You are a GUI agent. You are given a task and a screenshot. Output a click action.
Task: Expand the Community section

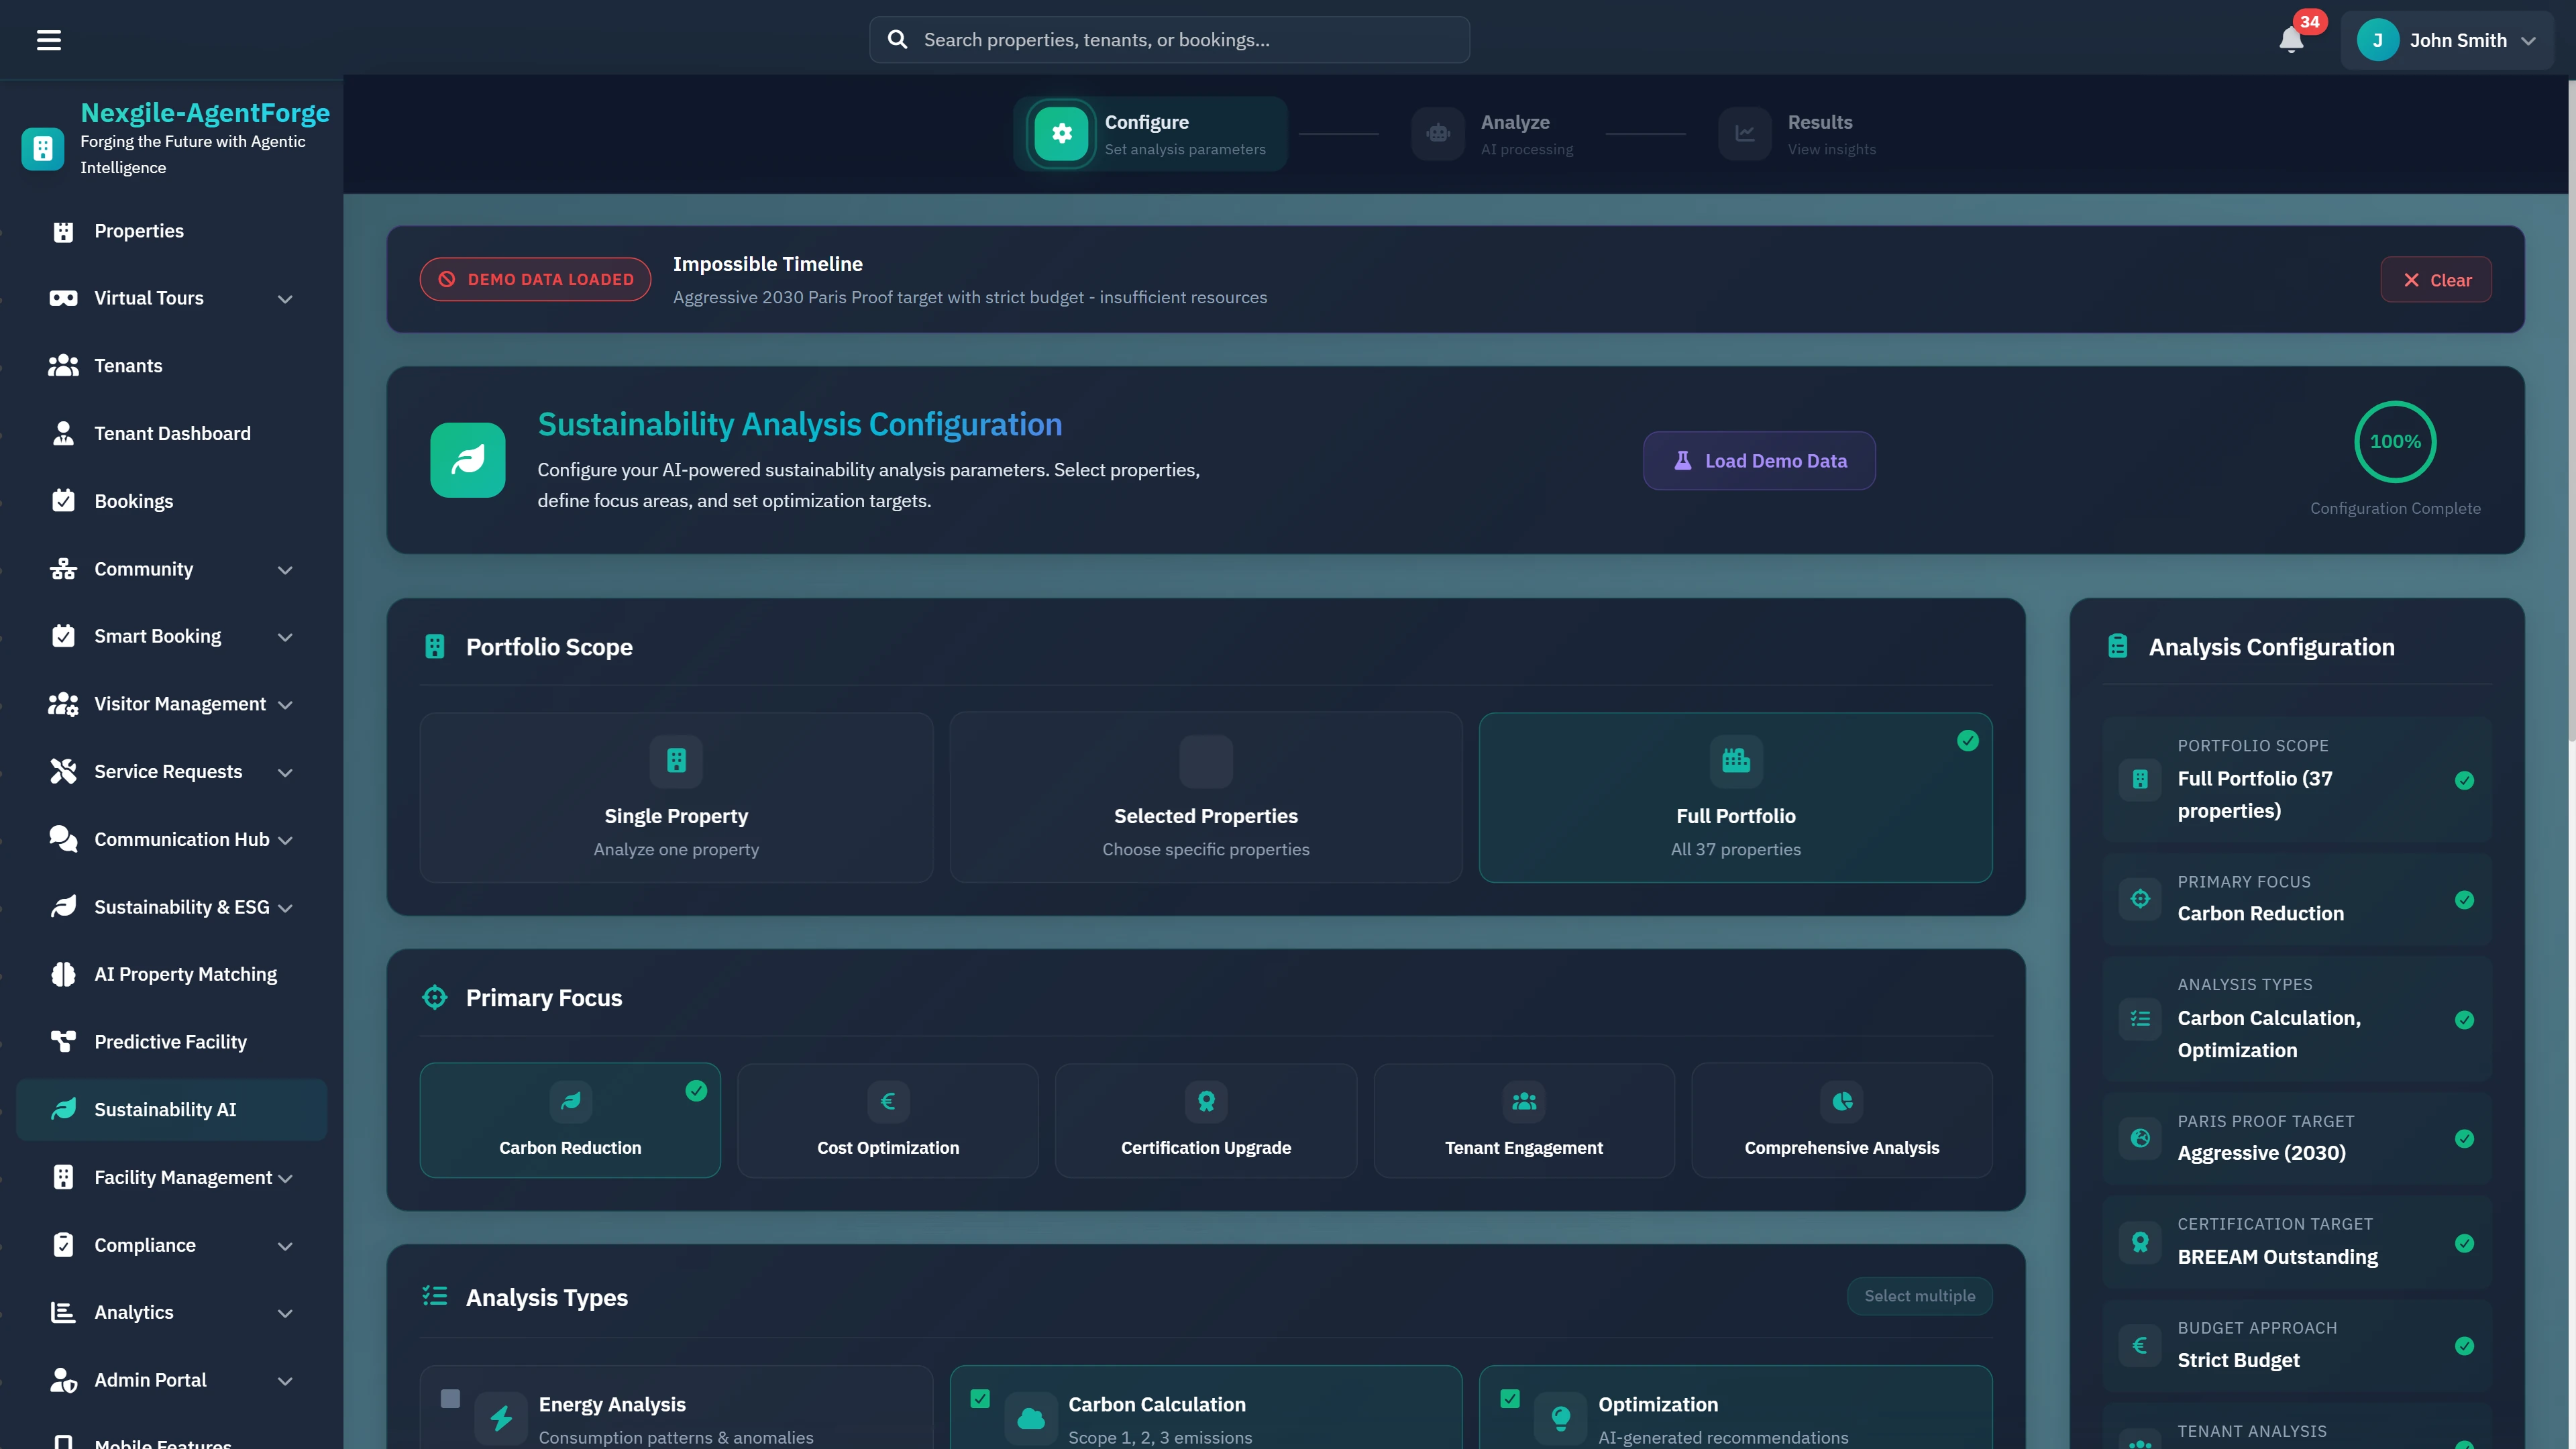click(285, 568)
